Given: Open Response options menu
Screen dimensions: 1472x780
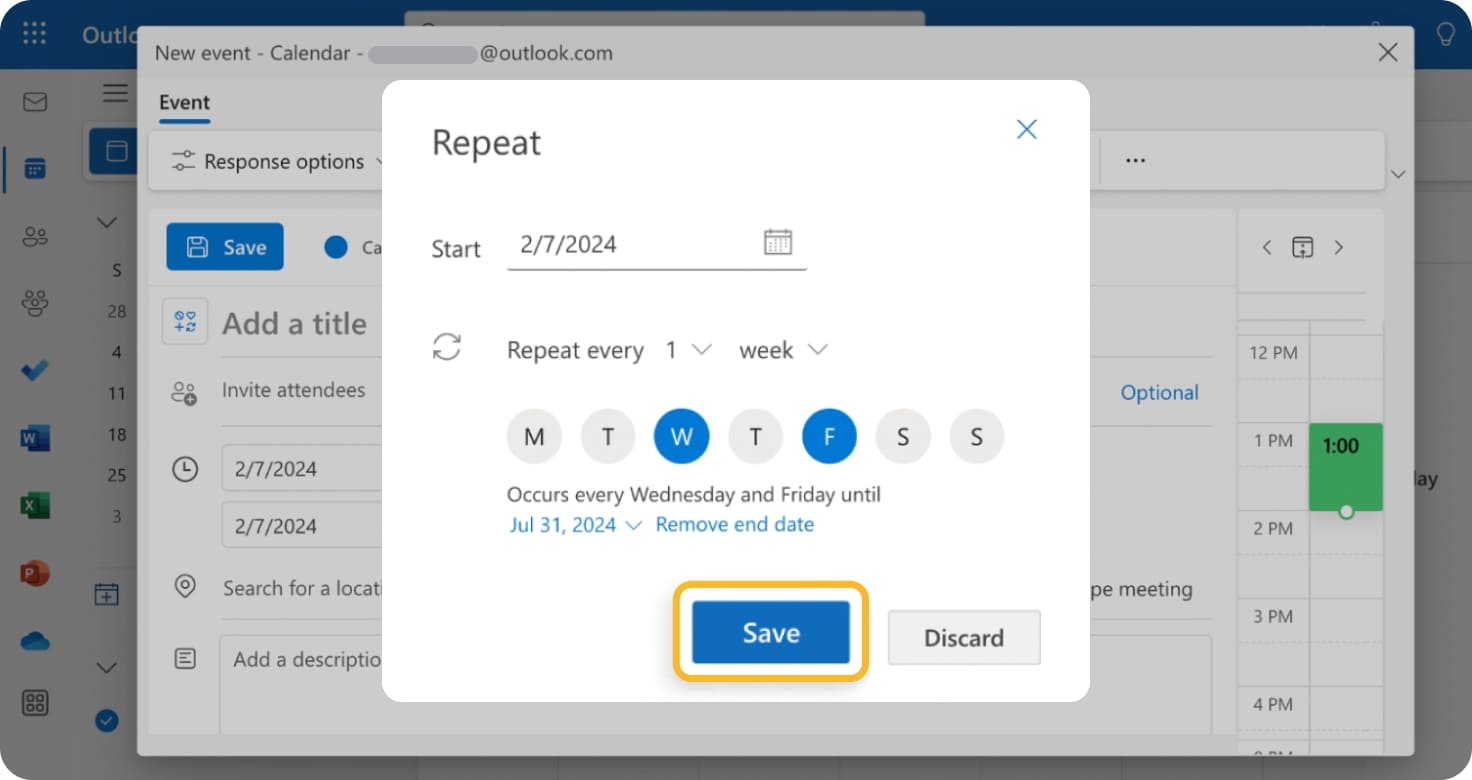Looking at the screenshot, I should tap(278, 162).
